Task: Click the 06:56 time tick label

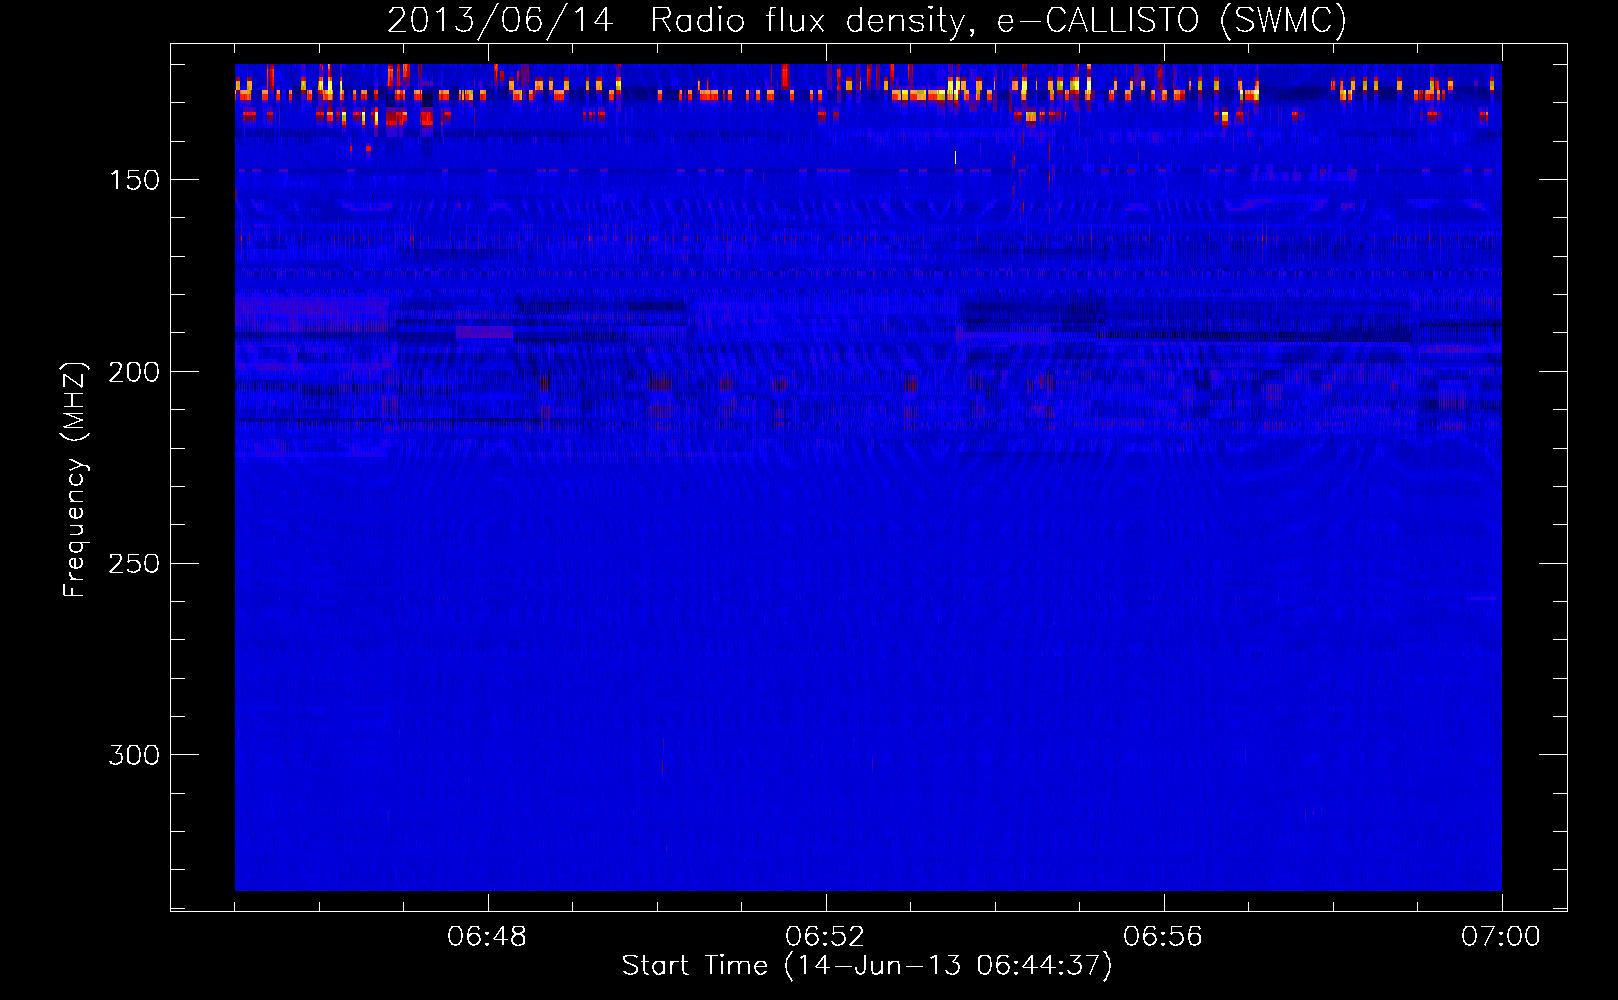Action: (x=1163, y=937)
